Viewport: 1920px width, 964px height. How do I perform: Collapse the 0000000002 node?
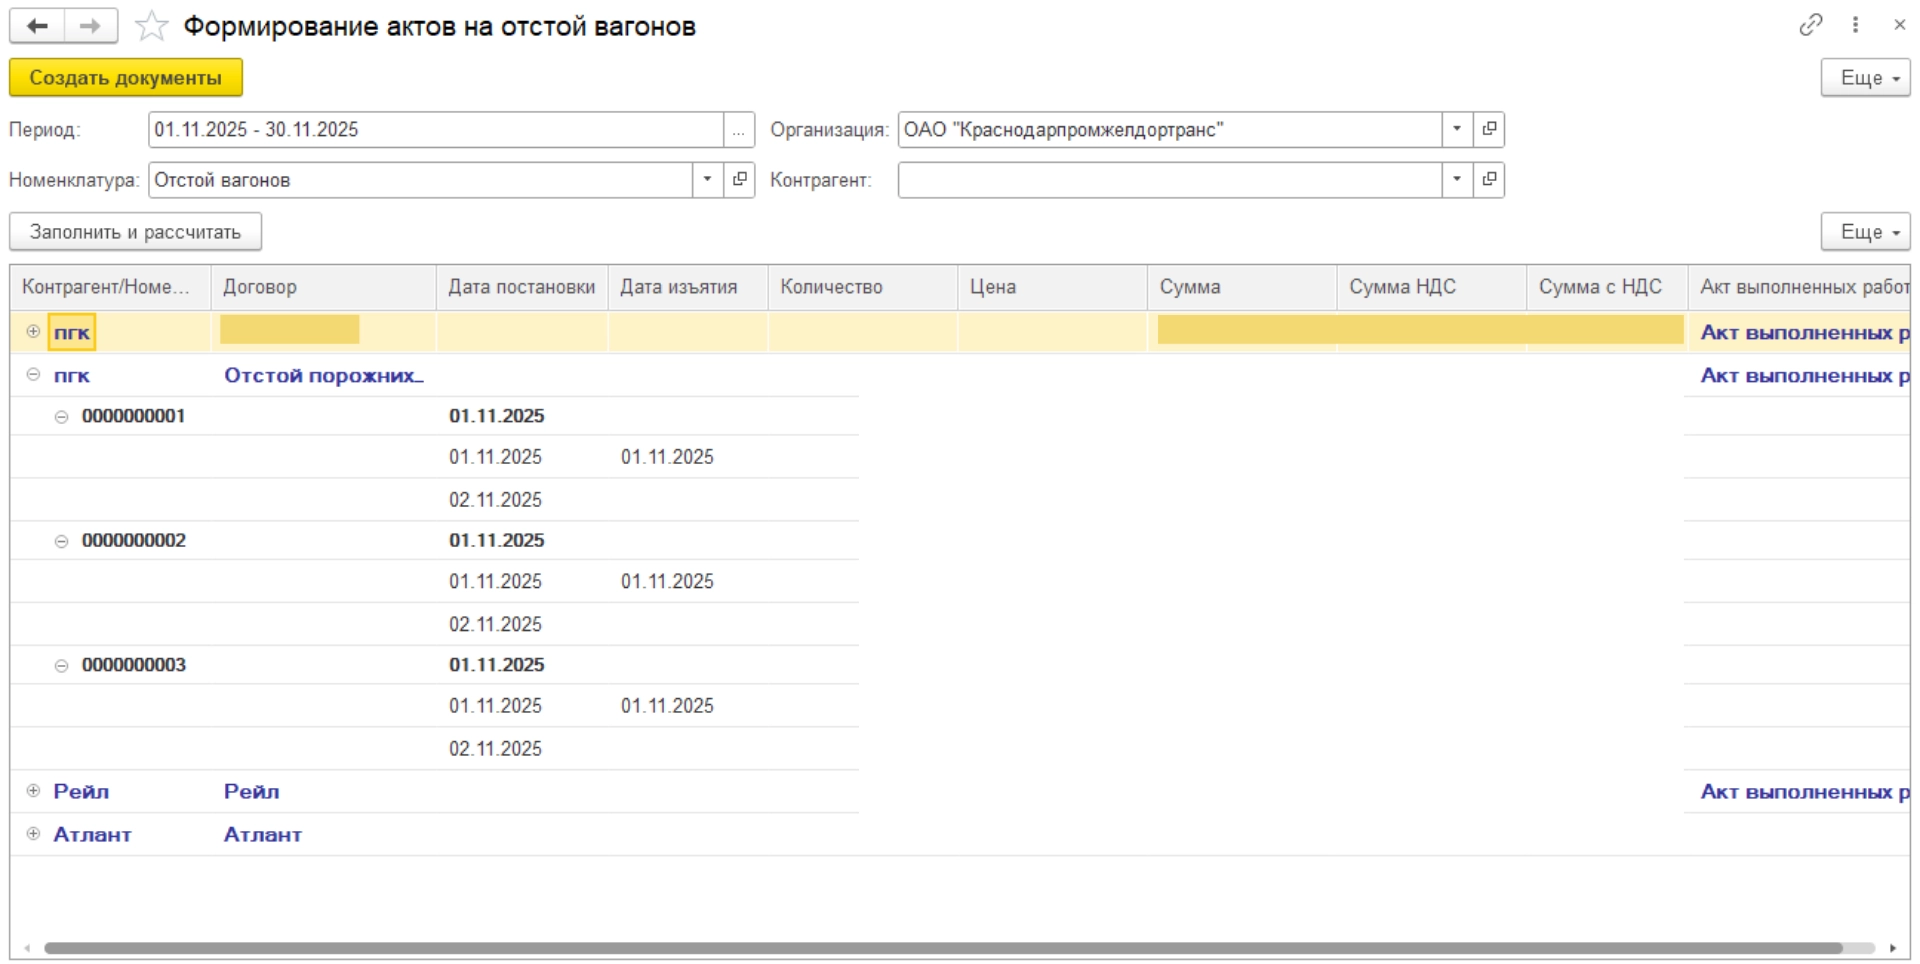tap(61, 541)
